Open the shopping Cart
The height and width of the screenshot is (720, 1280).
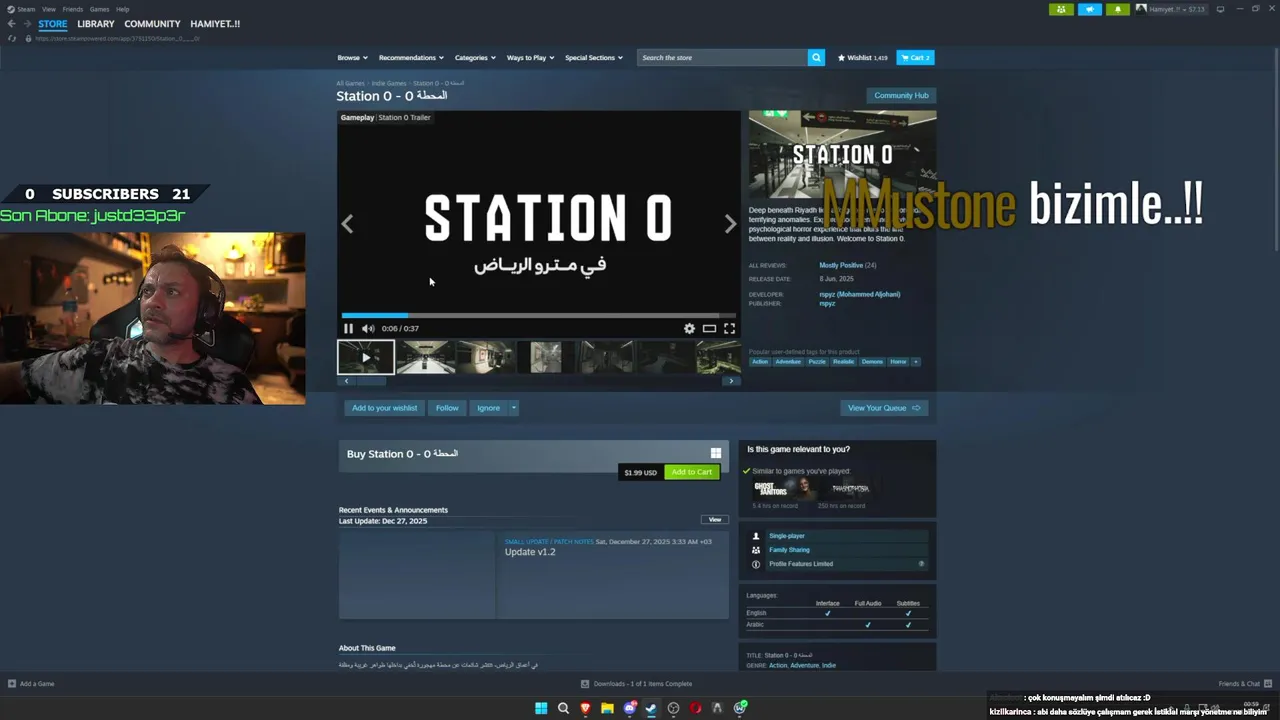pyautogui.click(x=915, y=57)
